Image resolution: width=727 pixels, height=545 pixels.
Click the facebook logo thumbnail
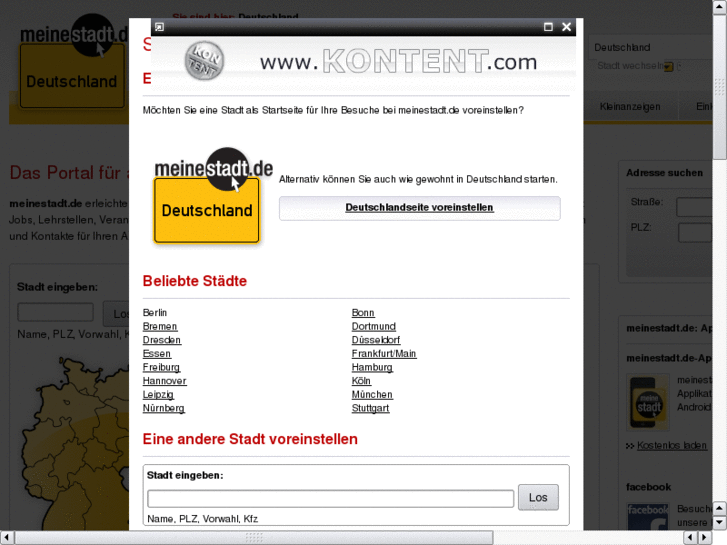tap(648, 516)
